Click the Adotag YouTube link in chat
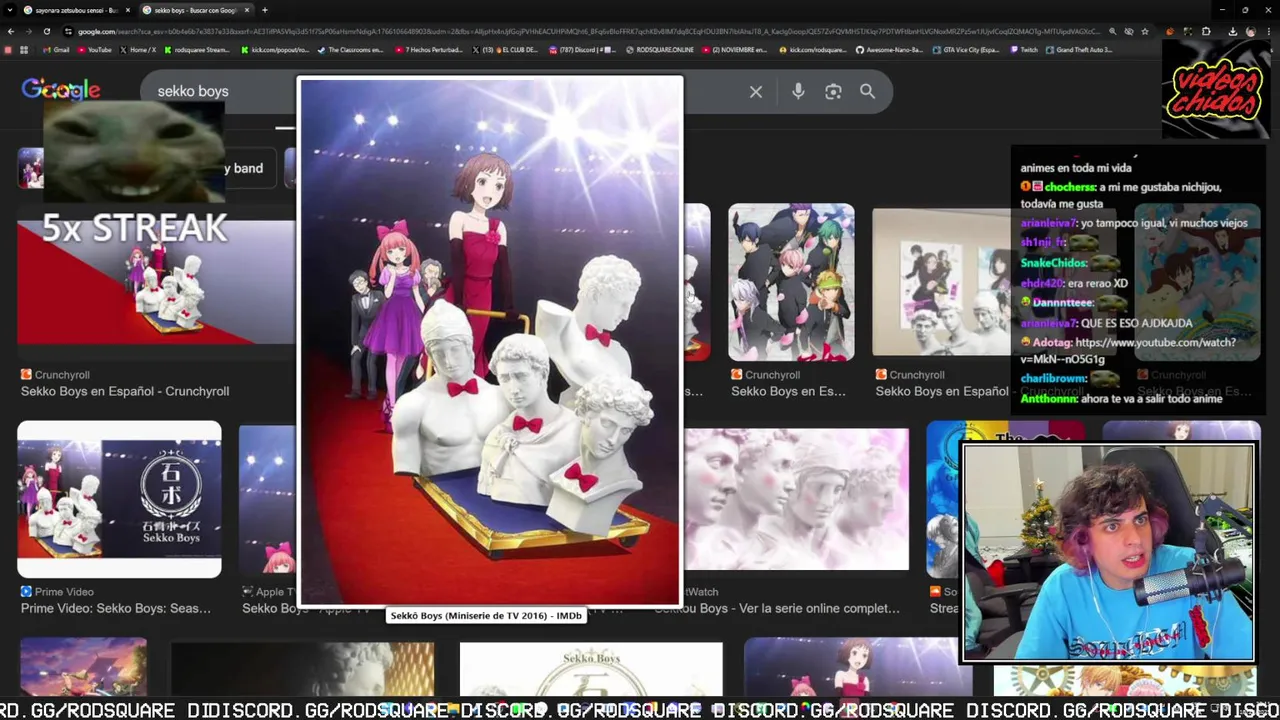The image size is (1280, 720). click(1128, 350)
